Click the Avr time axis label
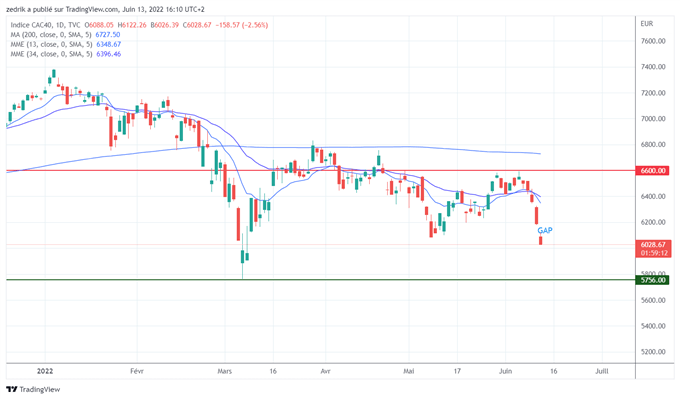Screen dimensions: 680x399 tap(325, 371)
